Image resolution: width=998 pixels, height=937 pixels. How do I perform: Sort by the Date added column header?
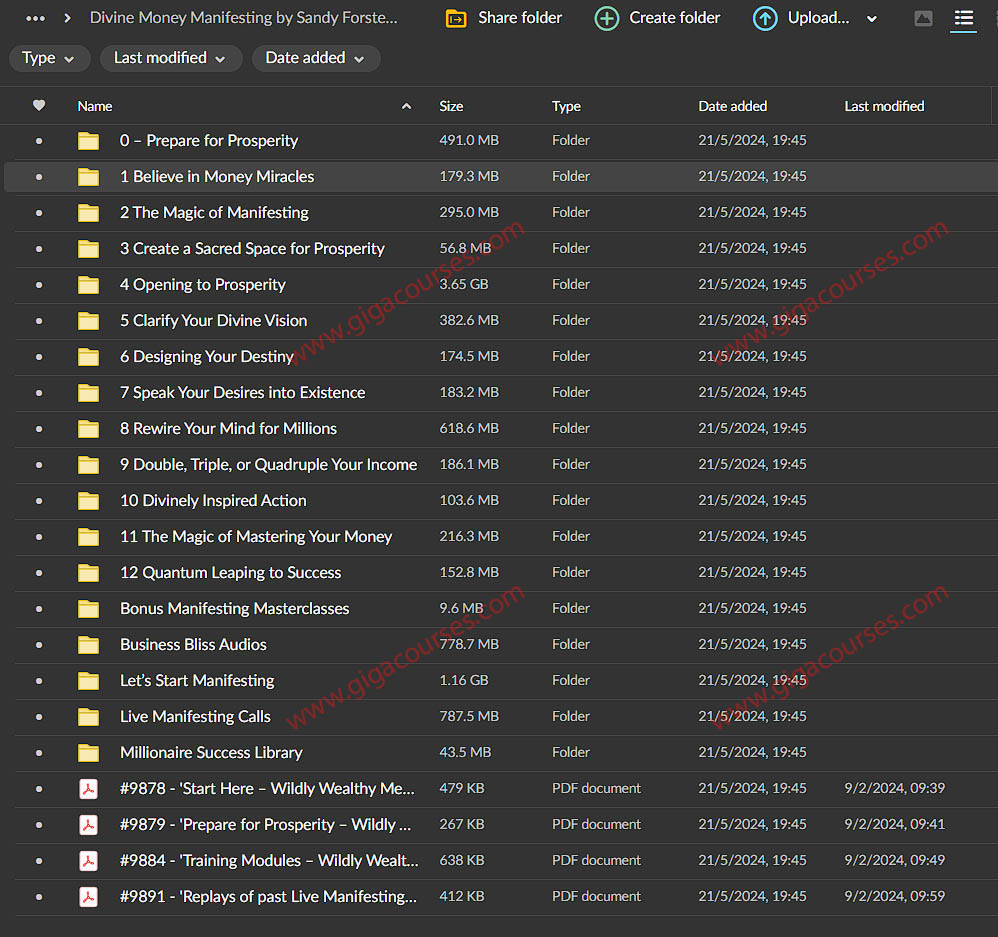coord(732,106)
